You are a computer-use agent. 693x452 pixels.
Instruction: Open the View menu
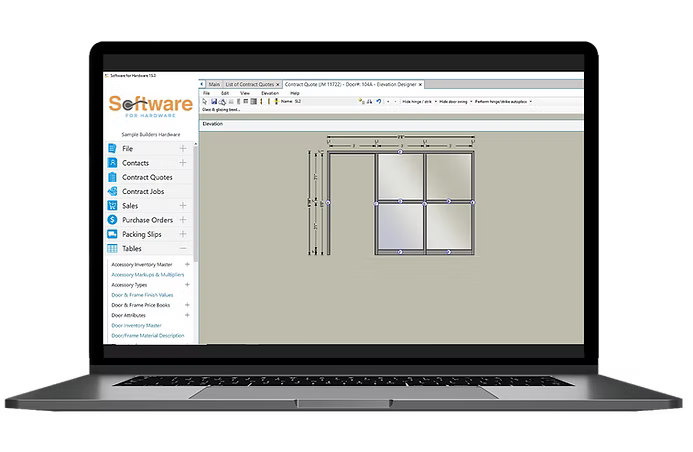click(x=245, y=93)
